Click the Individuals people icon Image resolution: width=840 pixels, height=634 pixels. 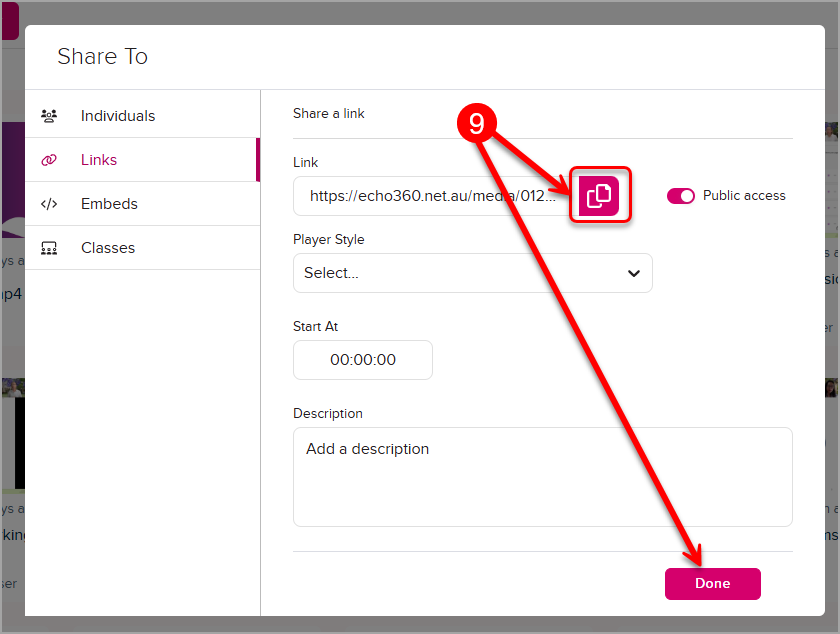pyautogui.click(x=48, y=116)
